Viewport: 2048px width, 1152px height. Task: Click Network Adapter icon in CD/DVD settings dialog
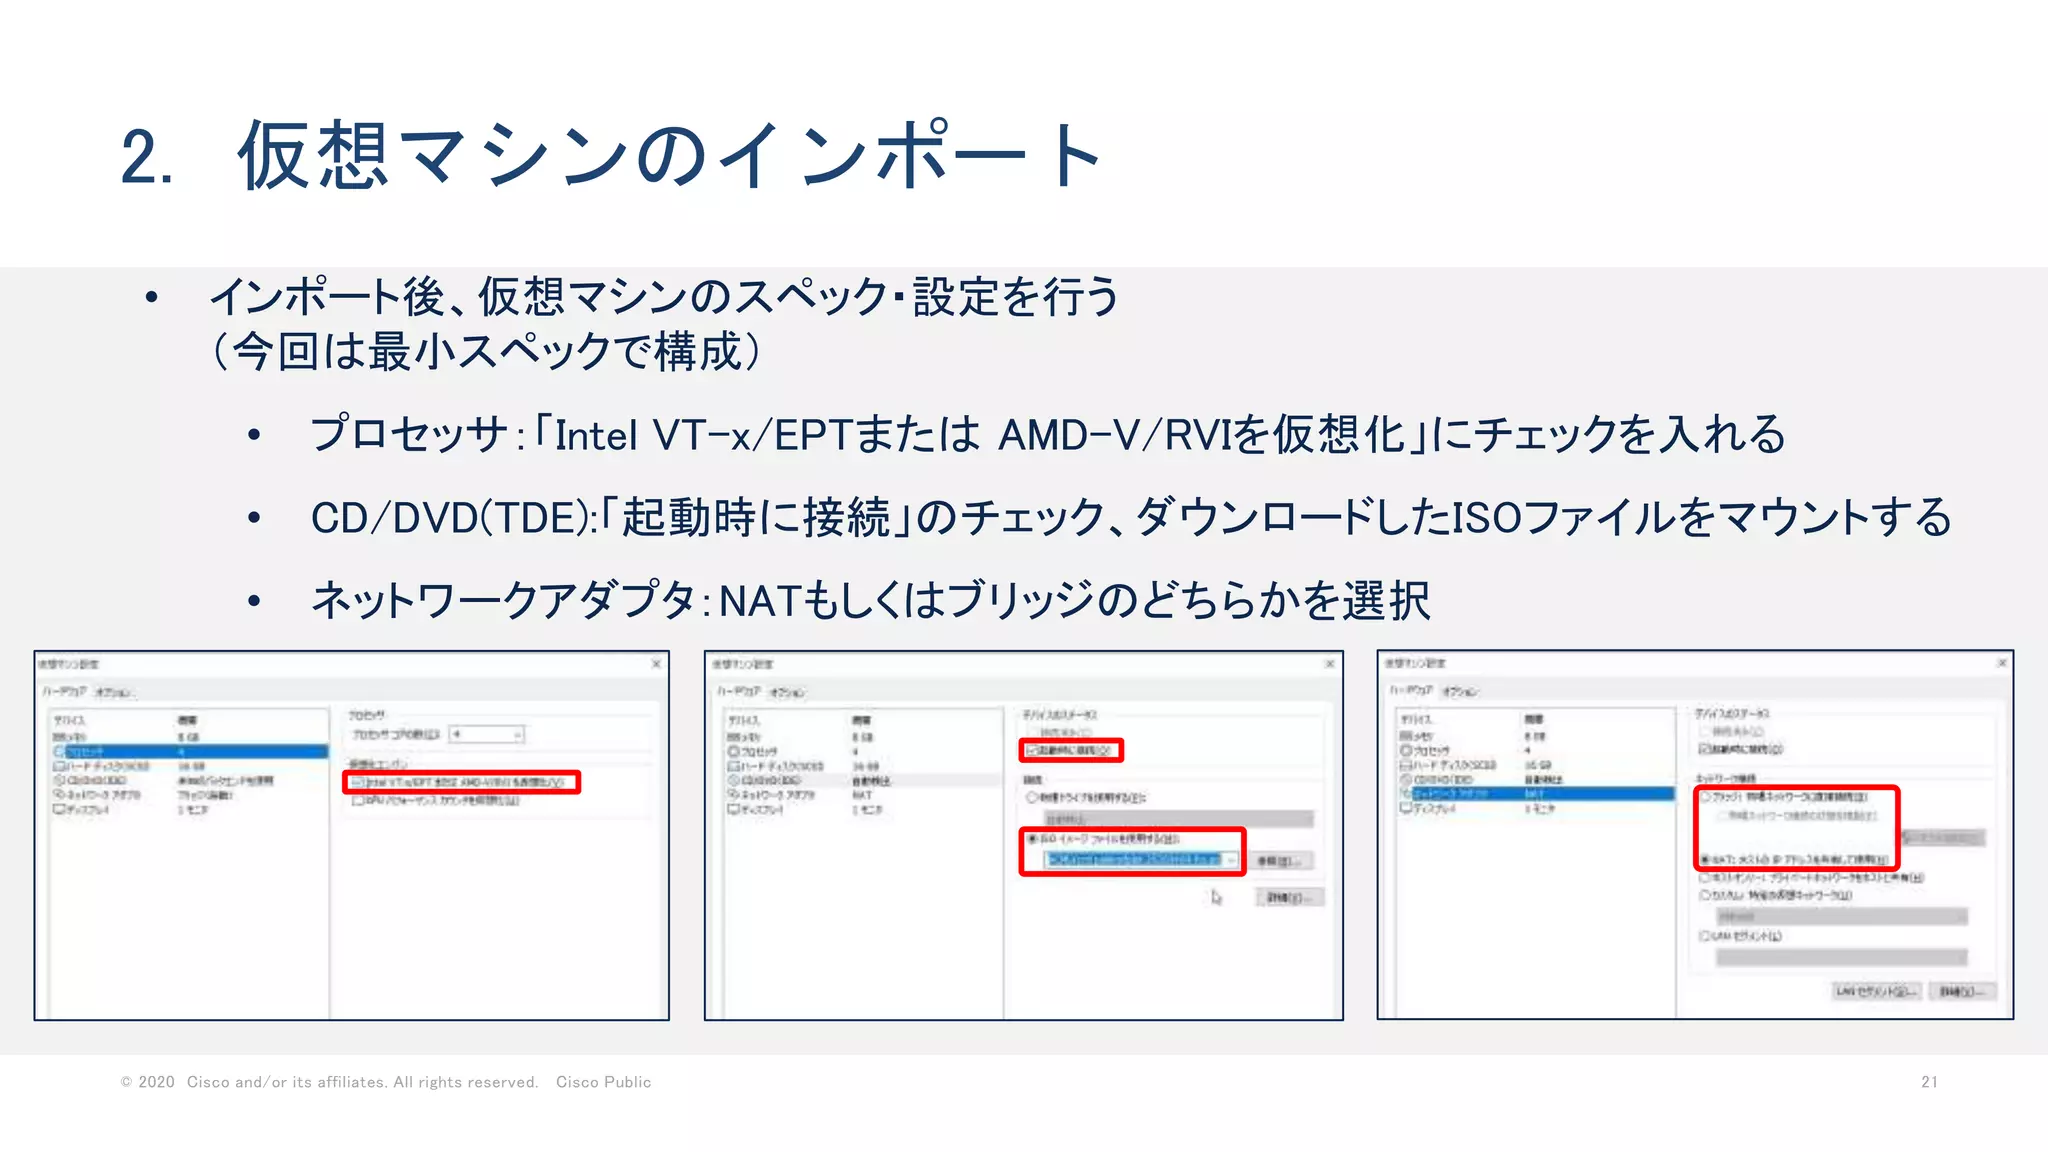pos(734,795)
